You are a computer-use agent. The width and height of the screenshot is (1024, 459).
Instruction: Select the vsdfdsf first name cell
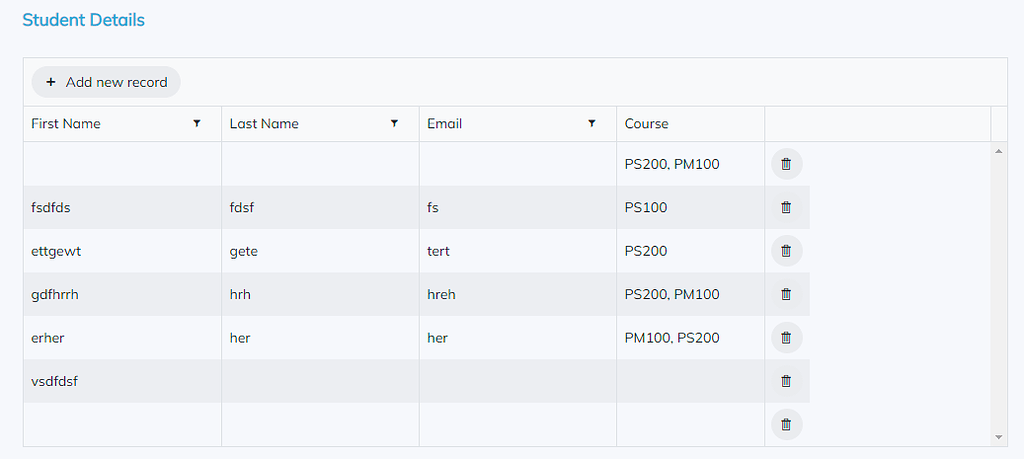[x=123, y=381]
